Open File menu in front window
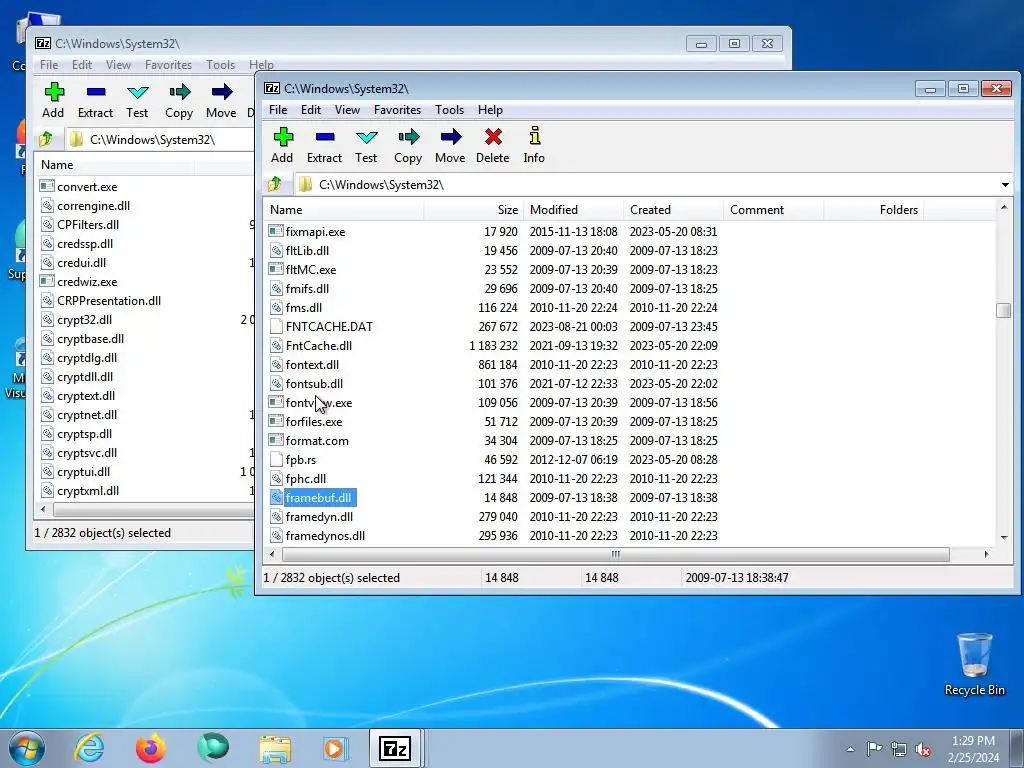 [x=278, y=110]
